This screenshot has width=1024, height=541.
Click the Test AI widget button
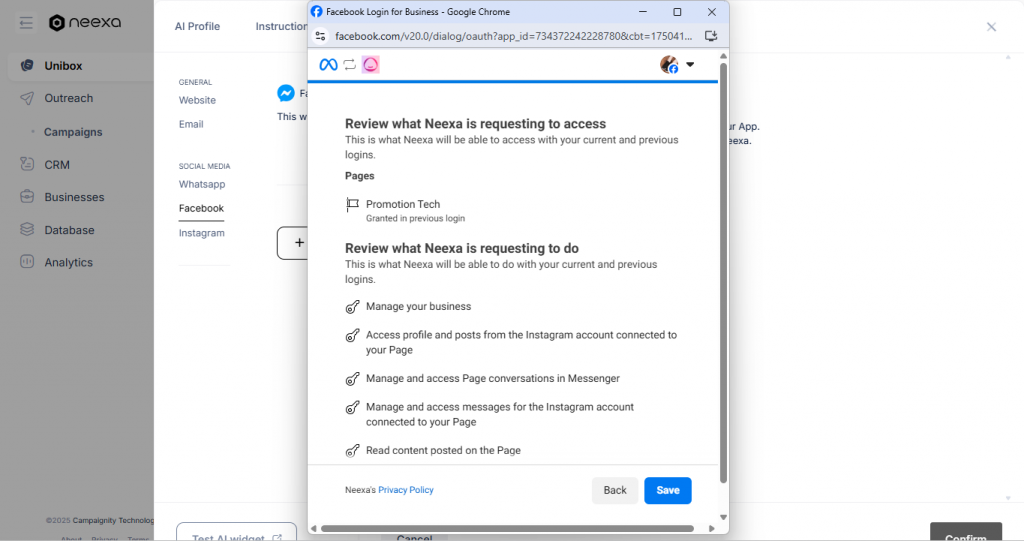[236, 532]
